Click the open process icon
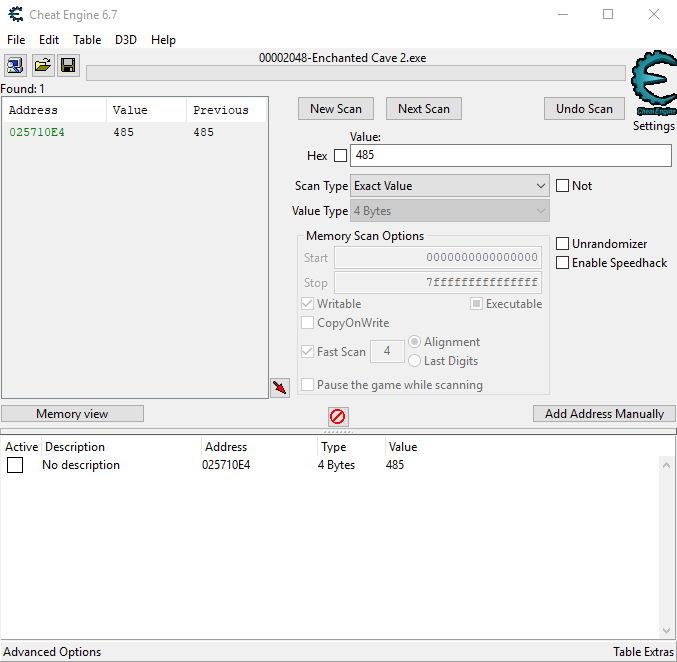The width and height of the screenshot is (677, 662). pos(16,66)
